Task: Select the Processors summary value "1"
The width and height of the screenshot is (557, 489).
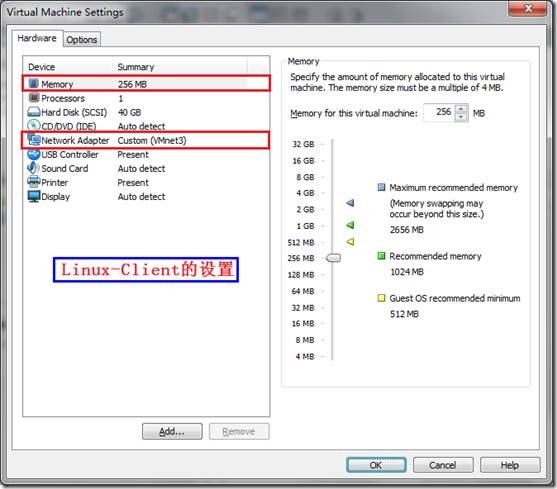Action: 121,98
